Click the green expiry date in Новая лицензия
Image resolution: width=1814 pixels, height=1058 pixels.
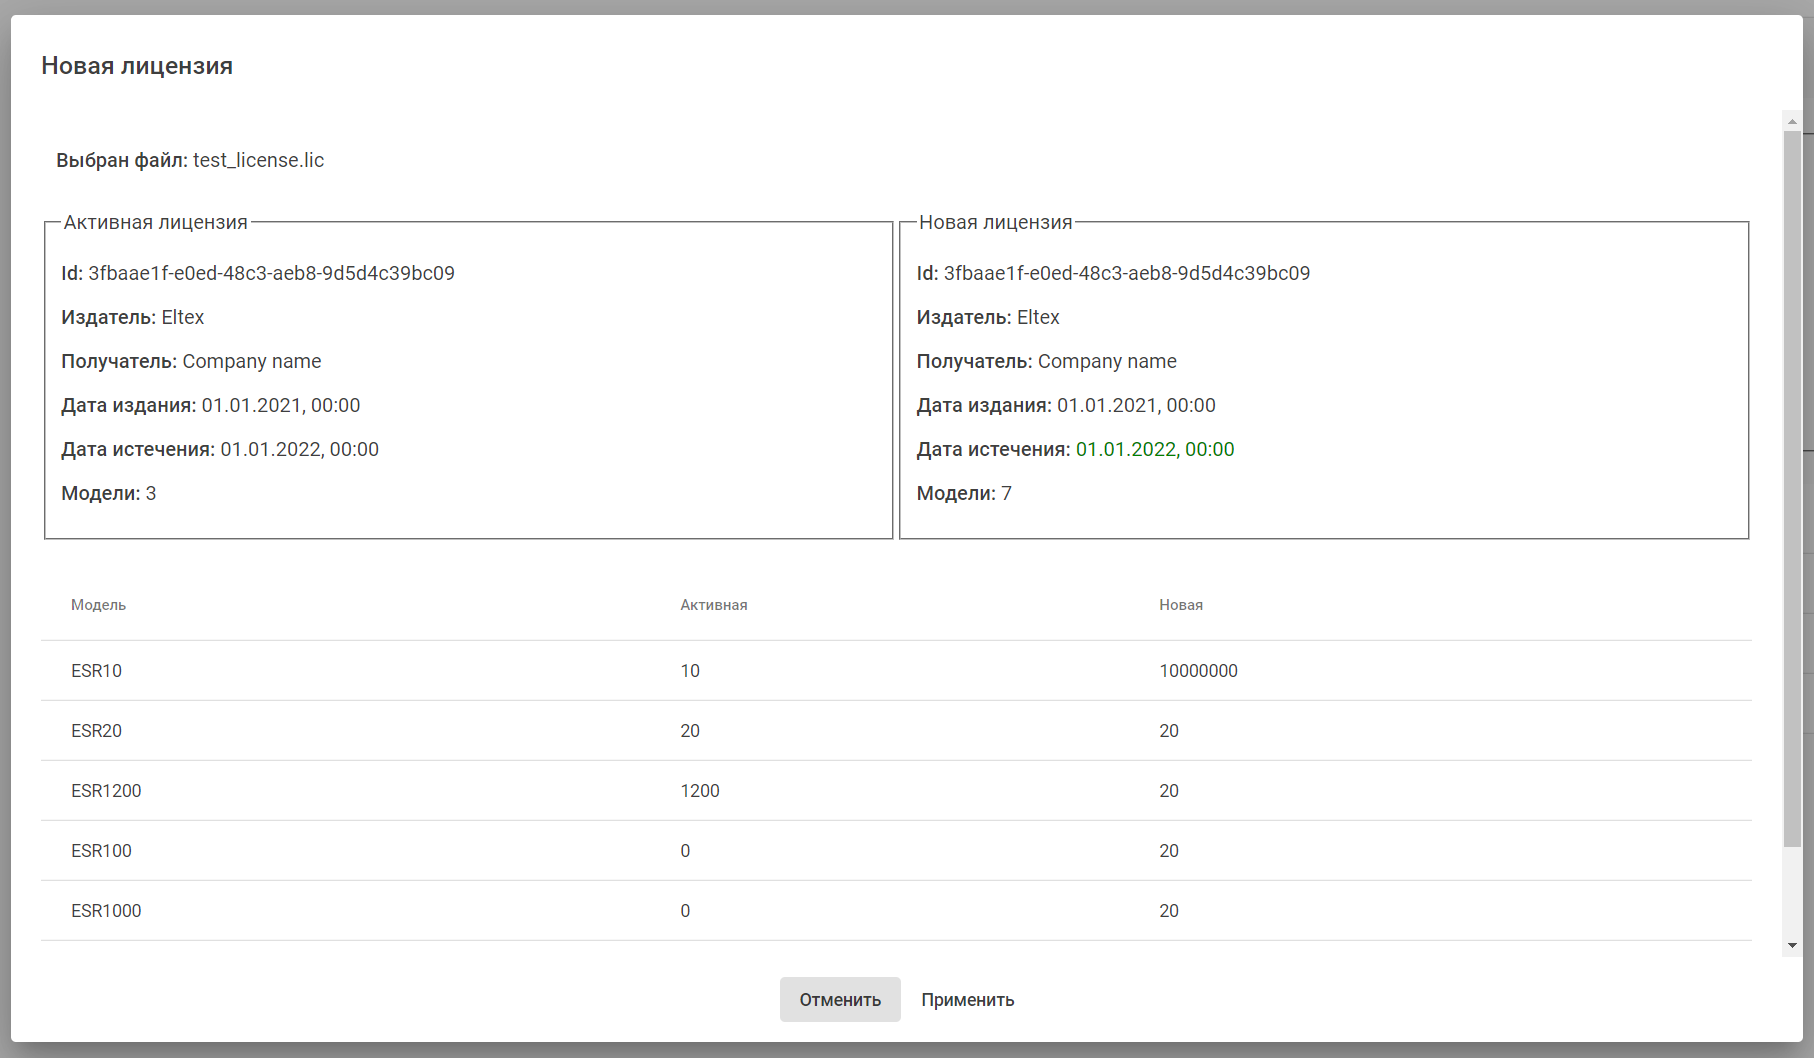pos(1155,449)
